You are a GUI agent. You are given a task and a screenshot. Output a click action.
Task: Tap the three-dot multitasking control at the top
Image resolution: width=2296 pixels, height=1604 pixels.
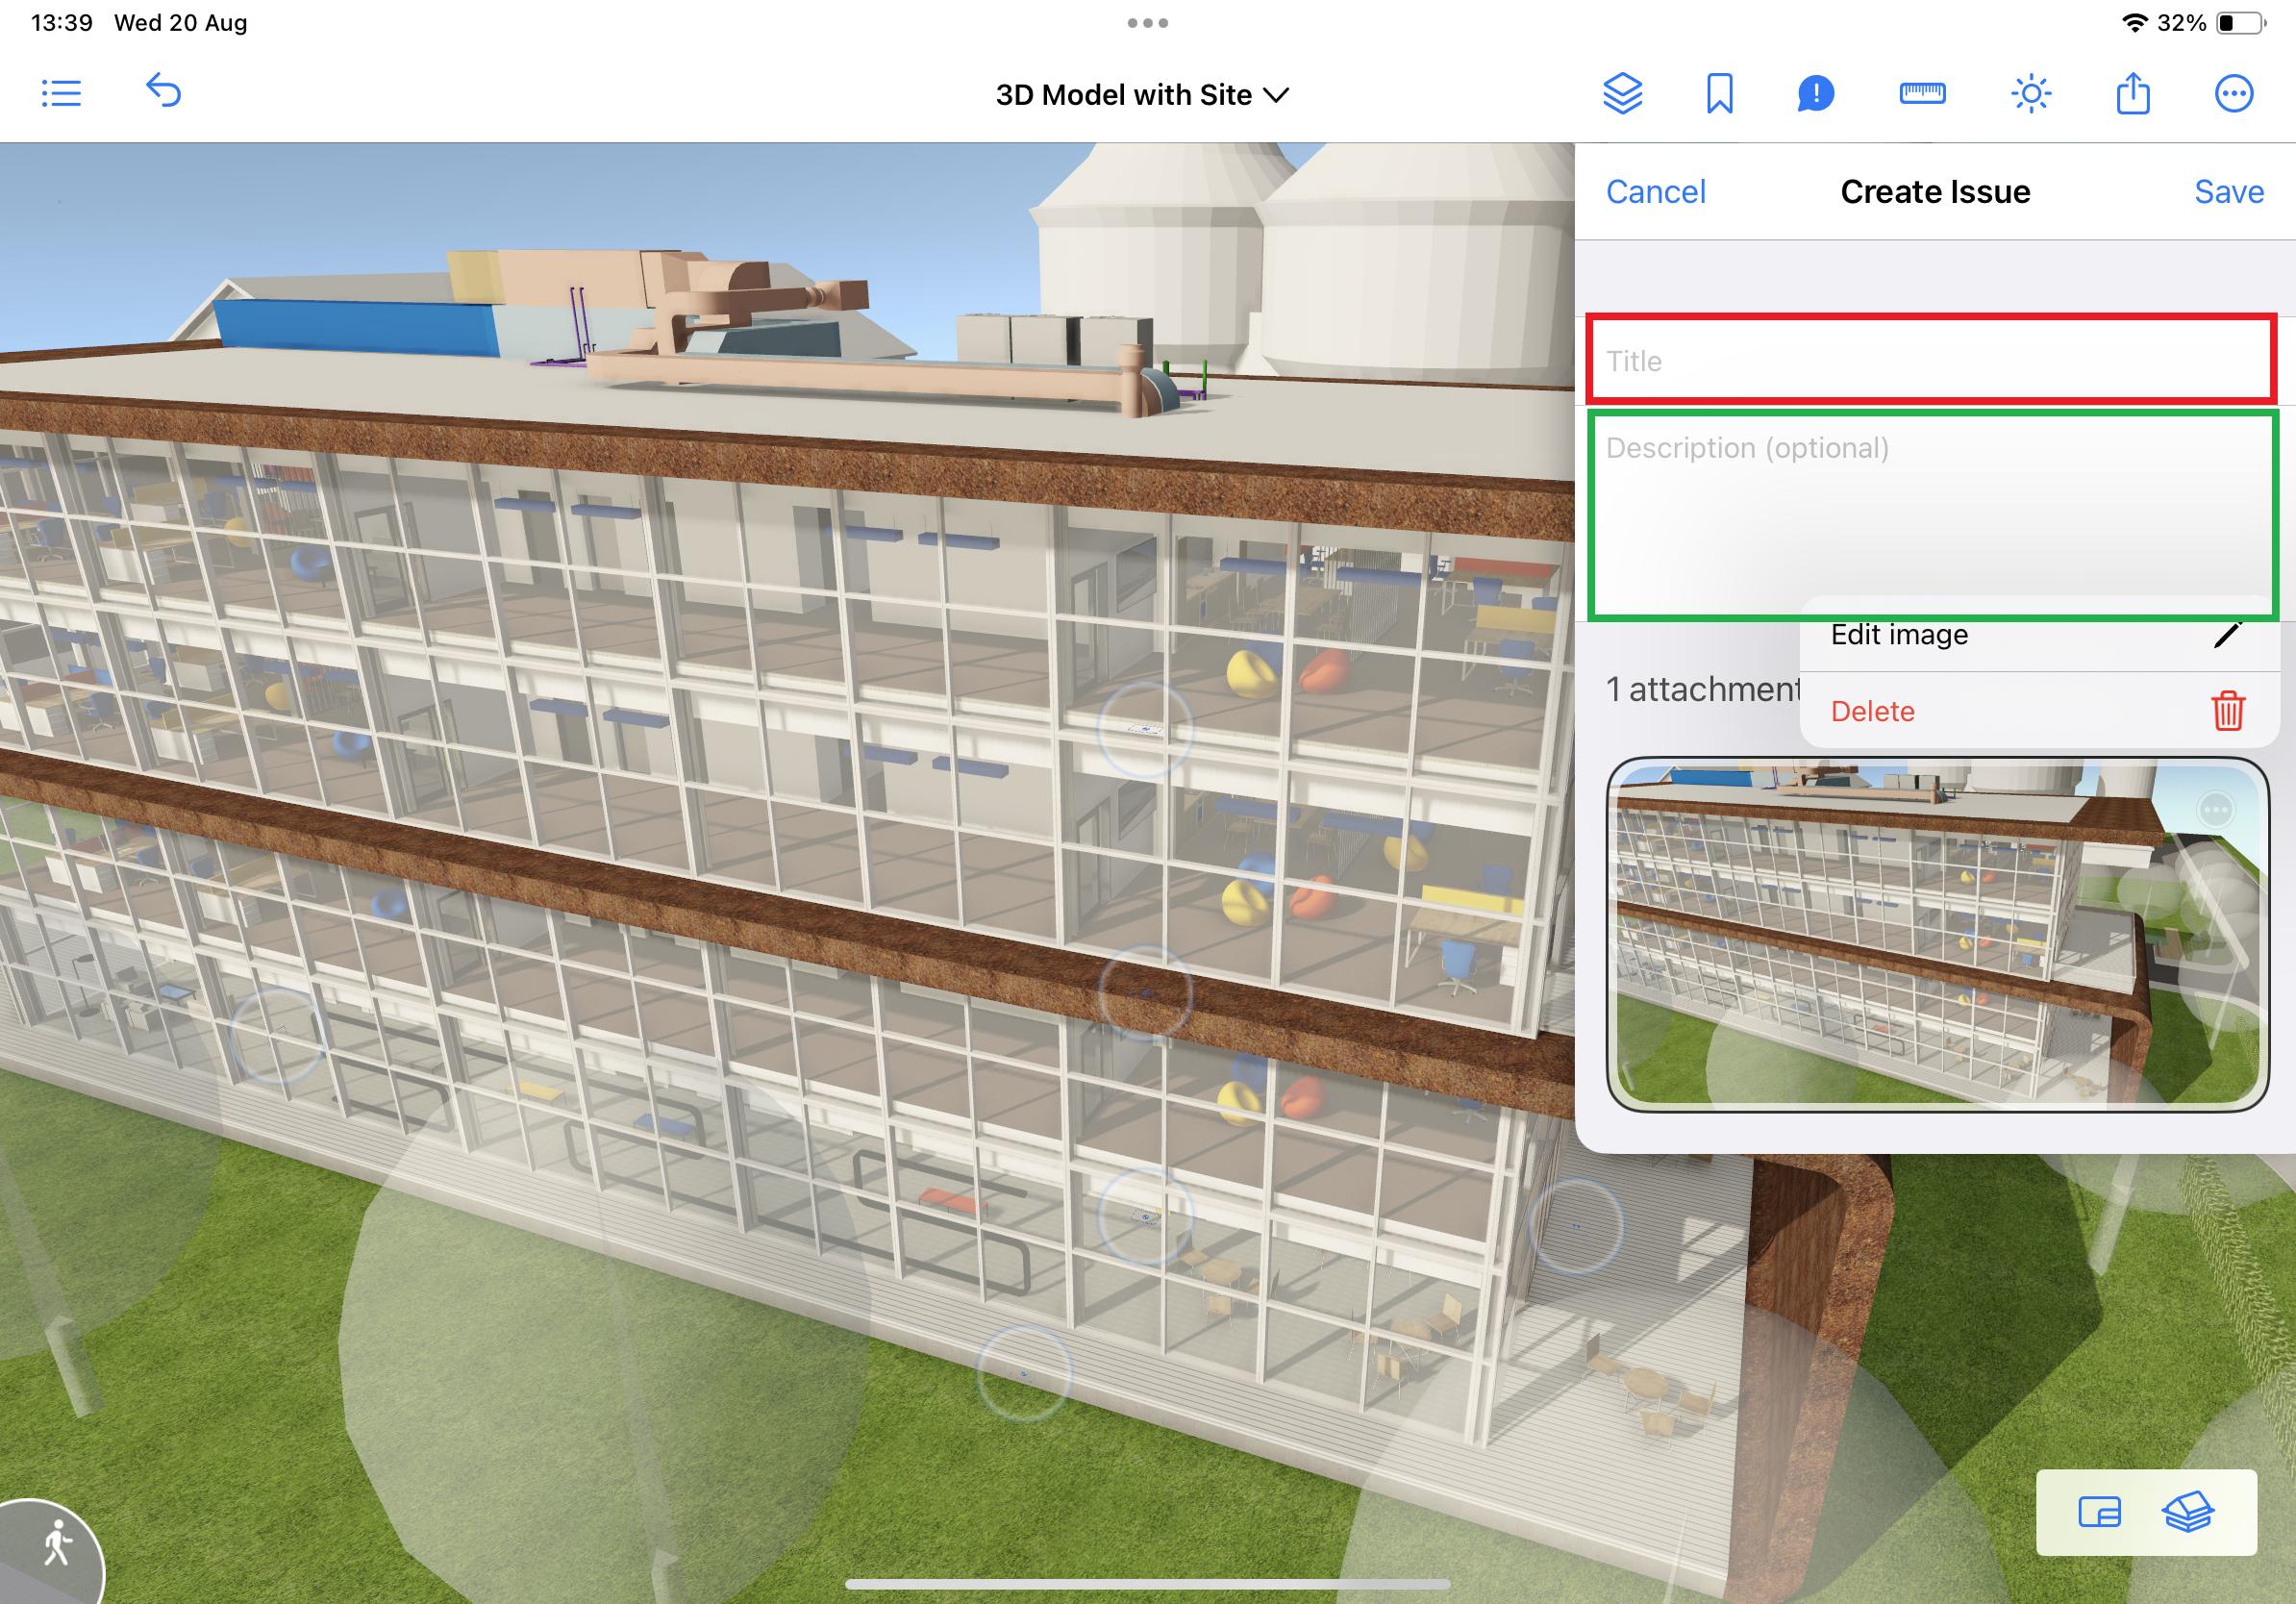[1147, 23]
